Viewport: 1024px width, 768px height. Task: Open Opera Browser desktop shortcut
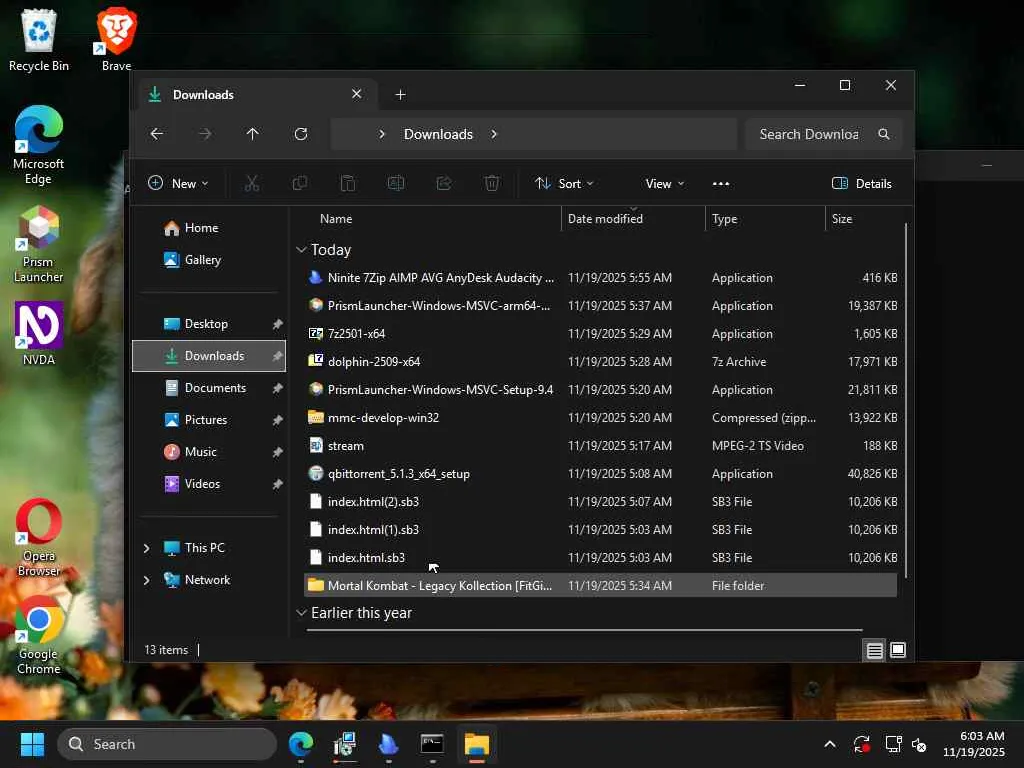(x=39, y=537)
